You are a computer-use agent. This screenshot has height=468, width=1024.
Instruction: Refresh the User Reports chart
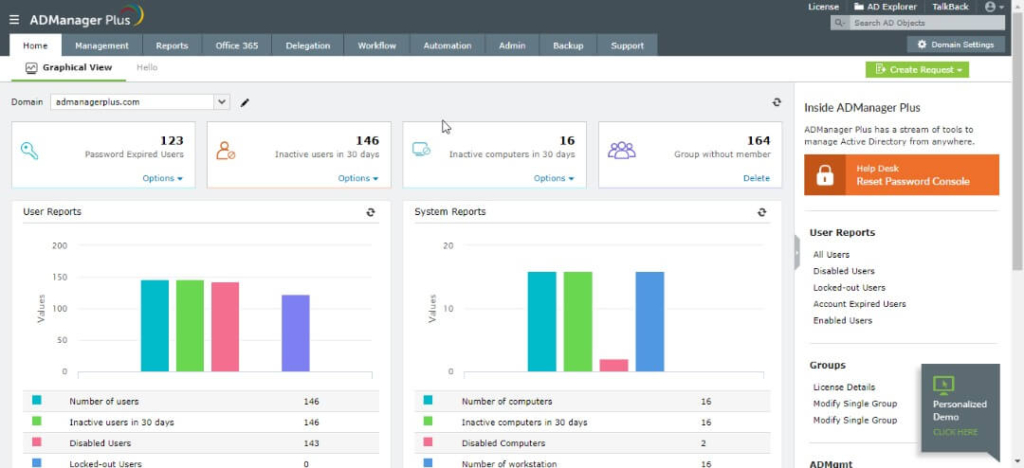coord(370,212)
